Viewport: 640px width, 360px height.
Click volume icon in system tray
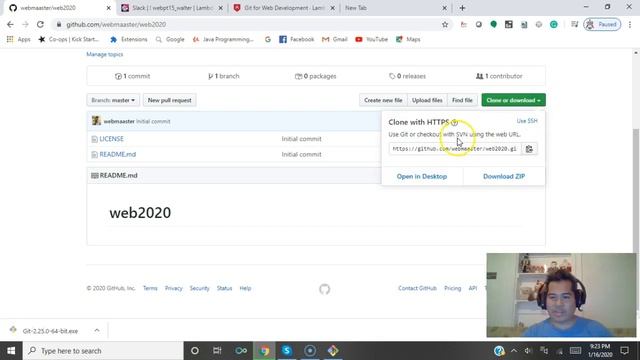pyautogui.click(x=528, y=351)
